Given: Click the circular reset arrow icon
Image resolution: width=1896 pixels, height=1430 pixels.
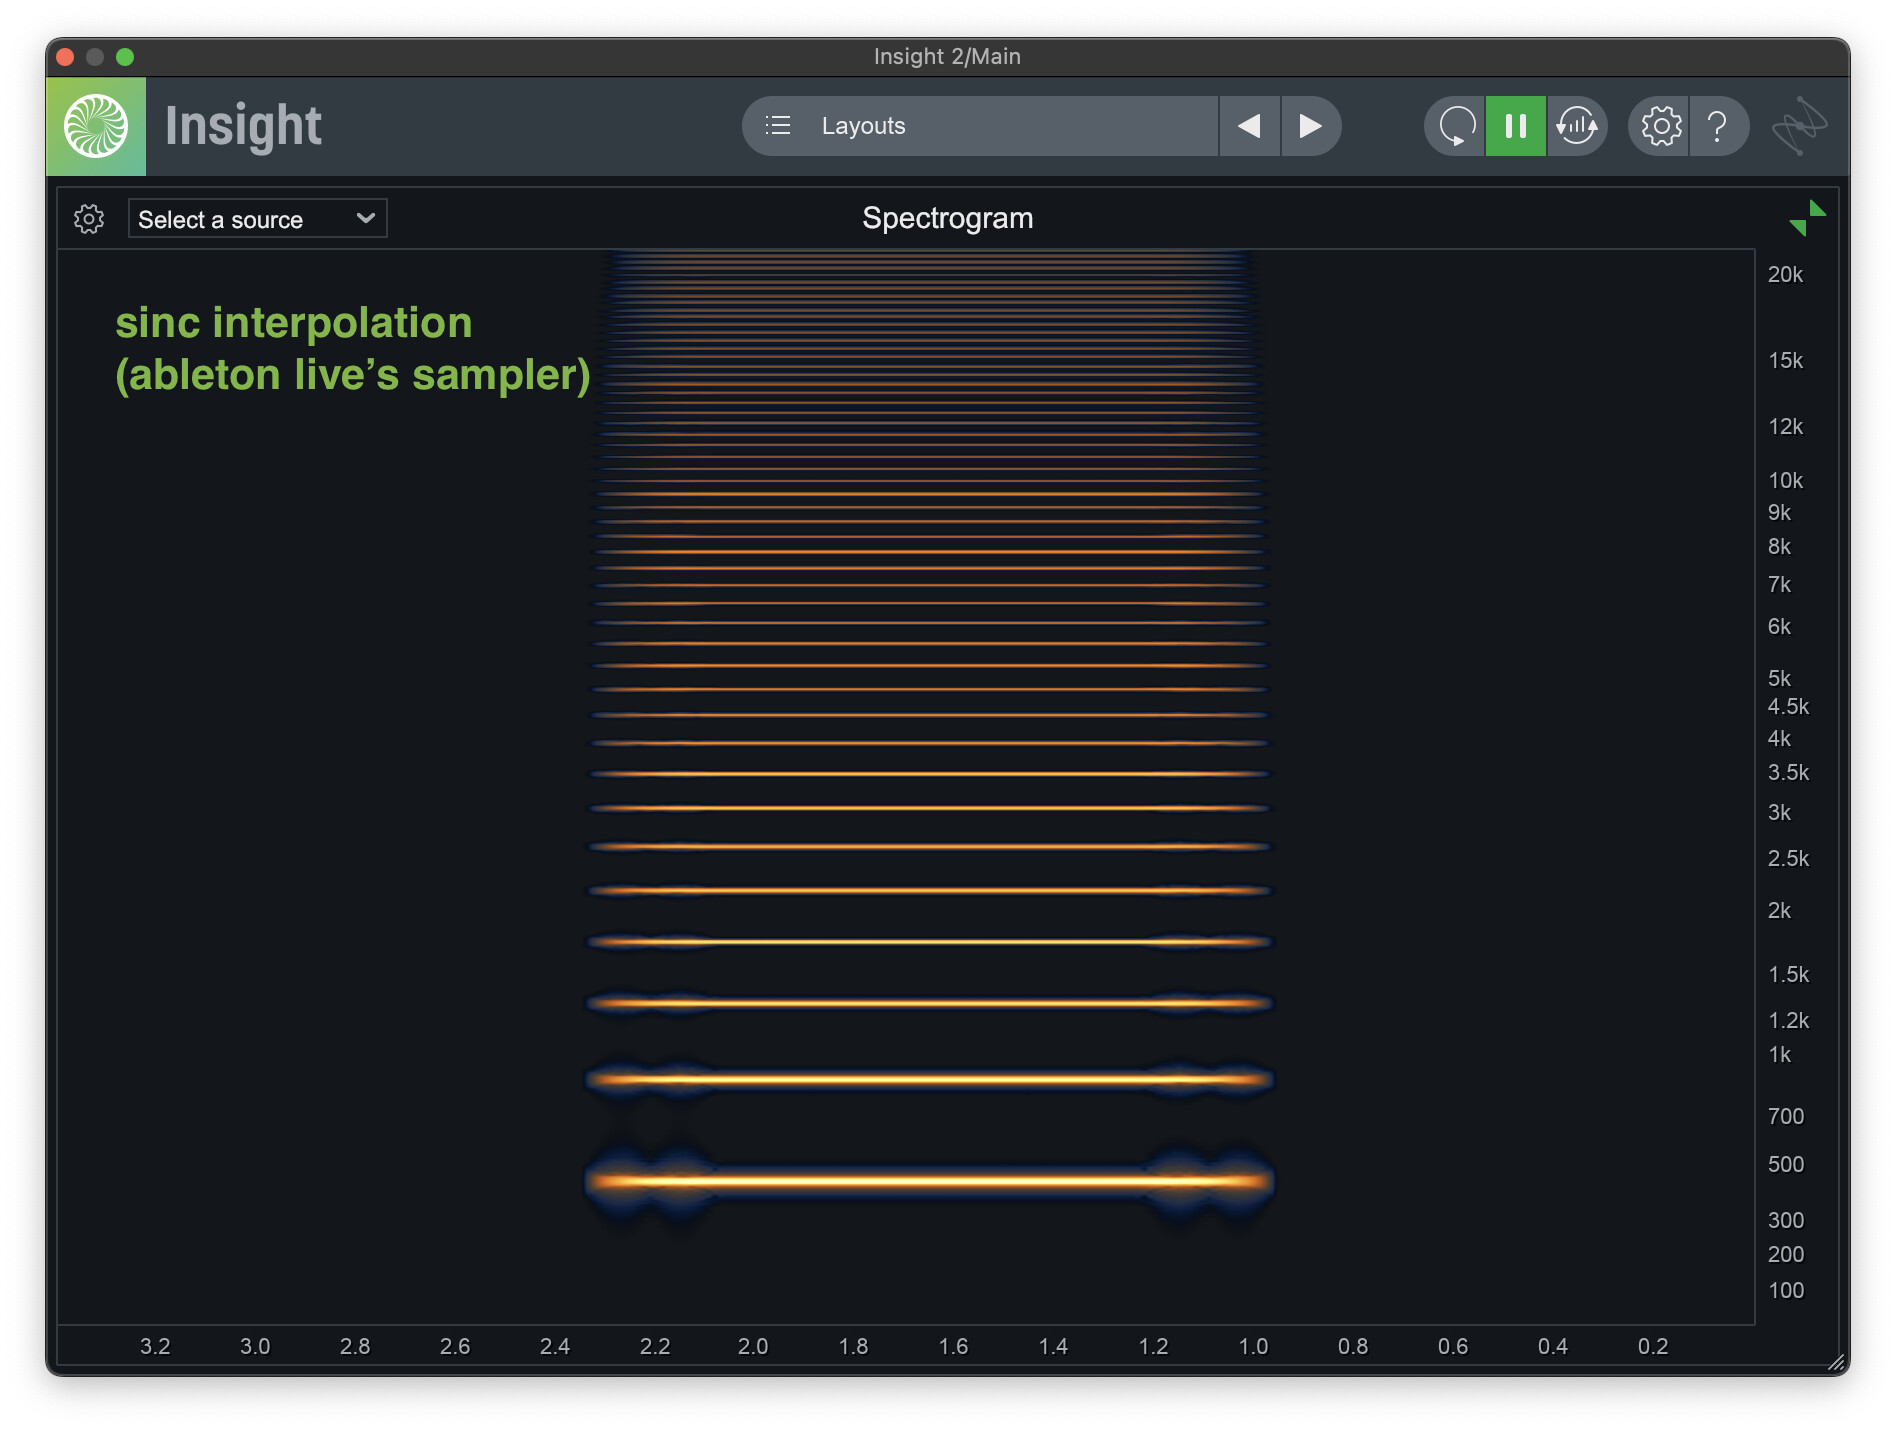Looking at the screenshot, I should [x=1456, y=126].
